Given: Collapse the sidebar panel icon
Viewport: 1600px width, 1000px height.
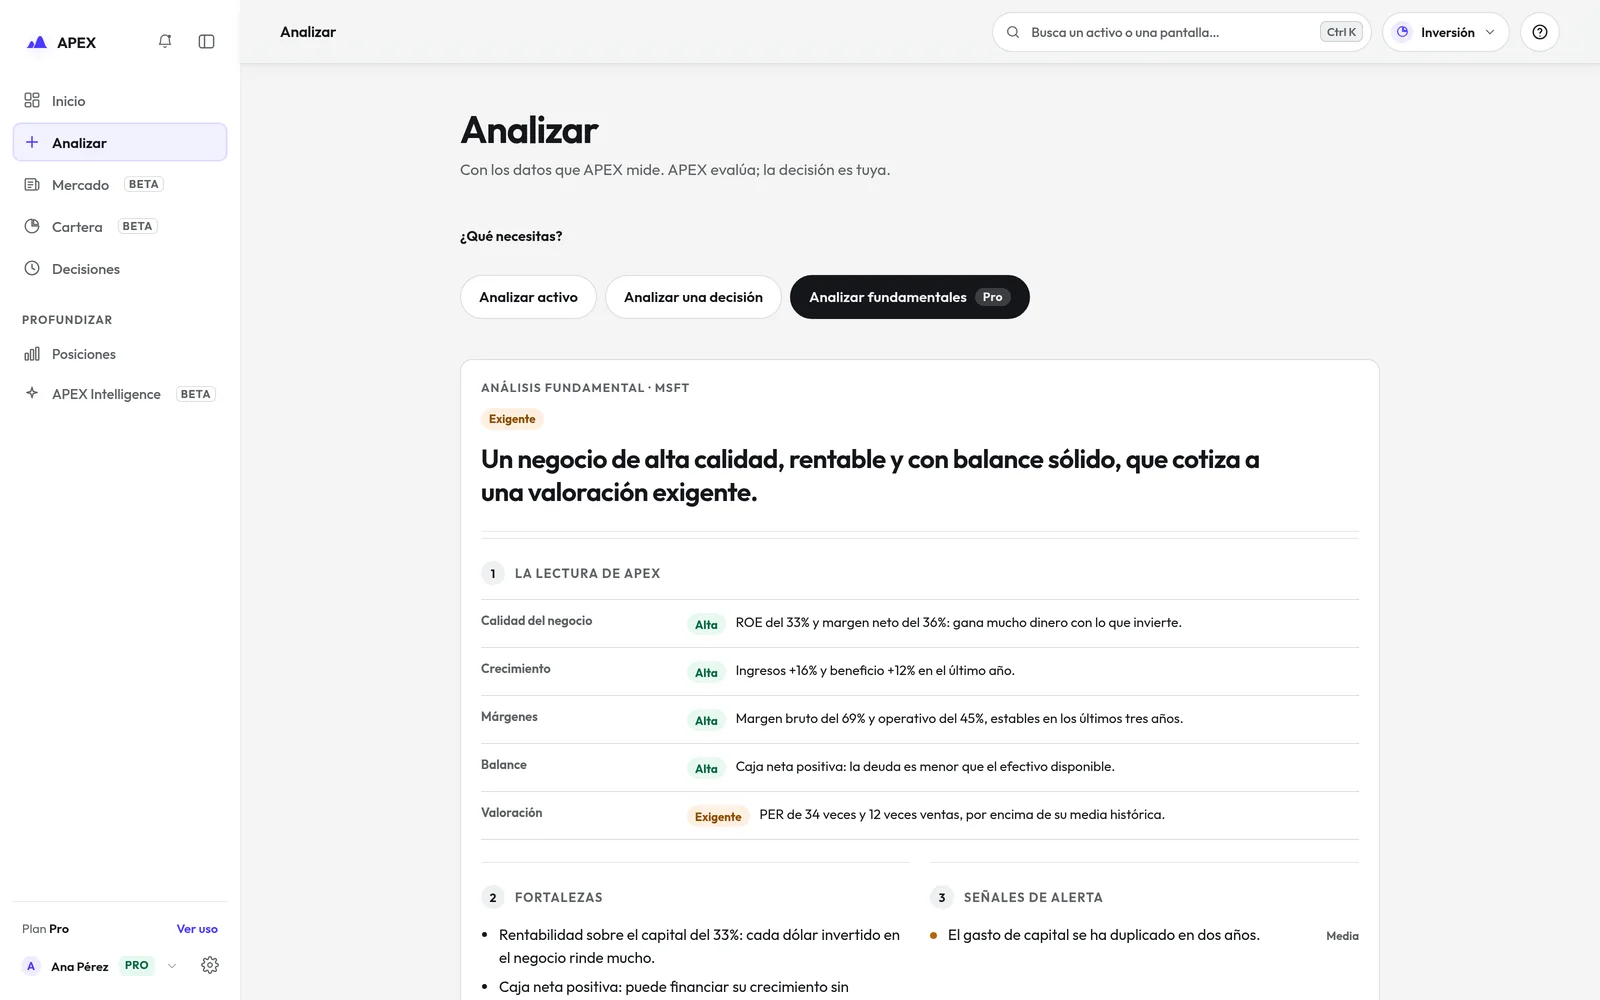Looking at the screenshot, I should [207, 41].
